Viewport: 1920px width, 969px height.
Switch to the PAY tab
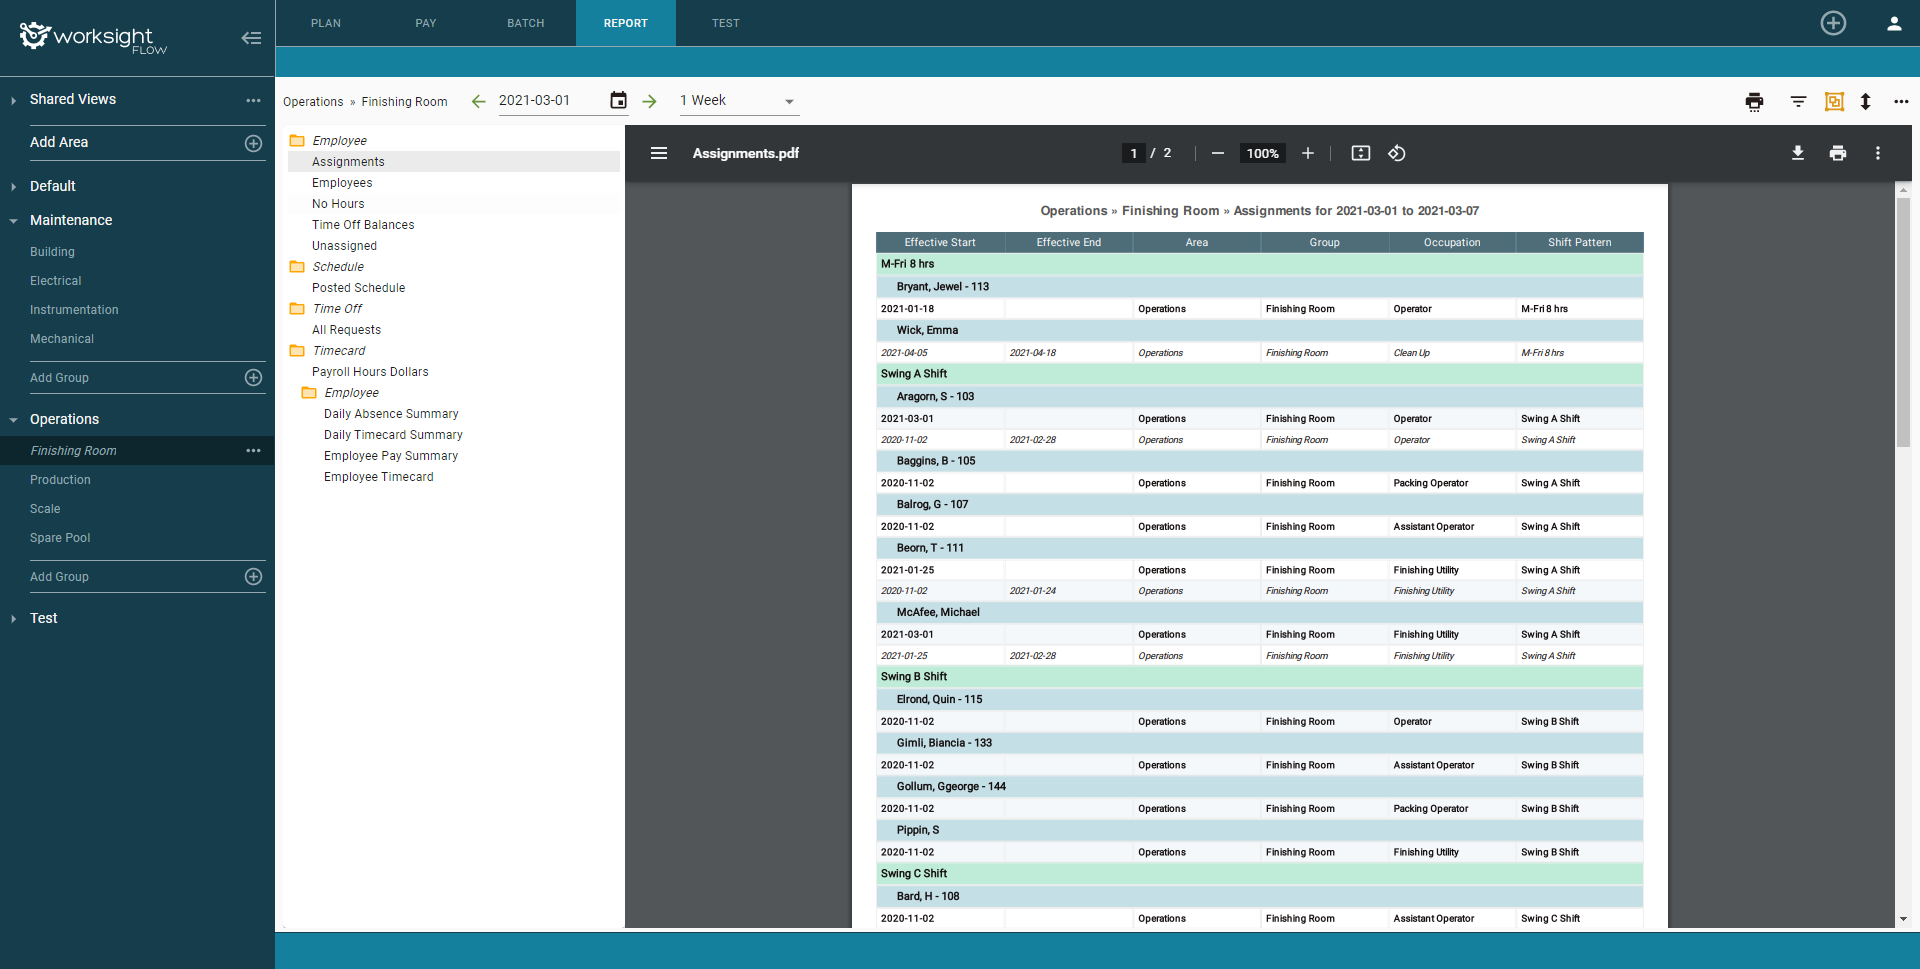point(426,23)
